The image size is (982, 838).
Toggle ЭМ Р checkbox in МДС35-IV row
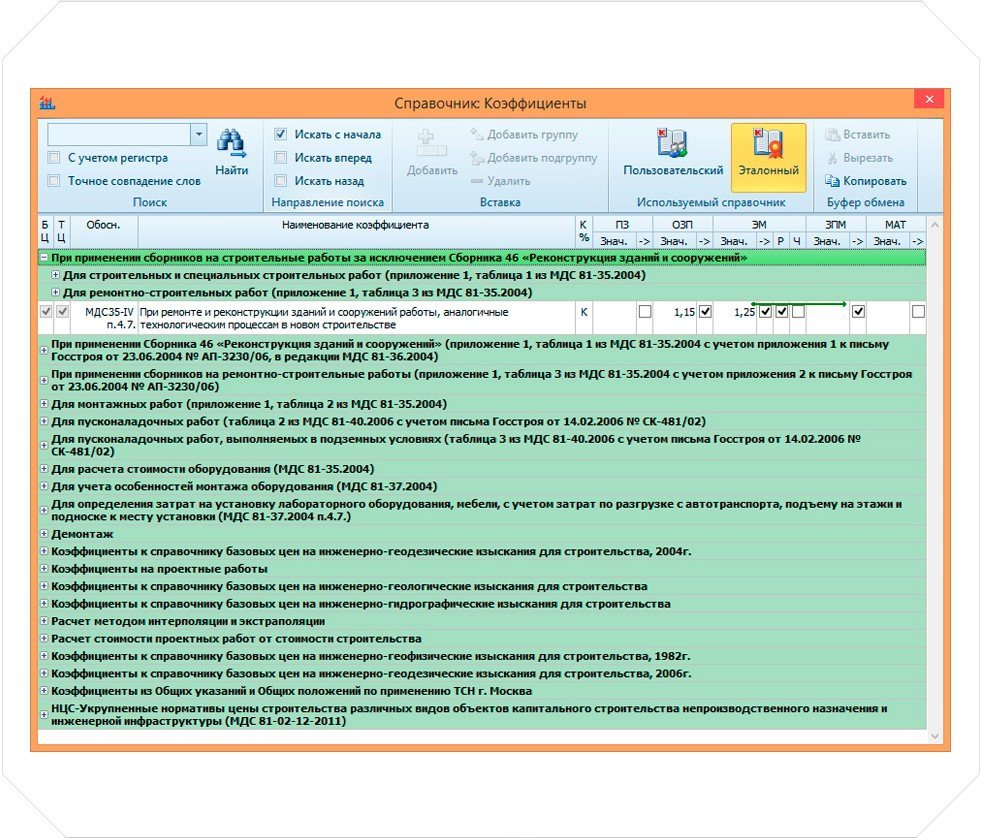pos(782,311)
